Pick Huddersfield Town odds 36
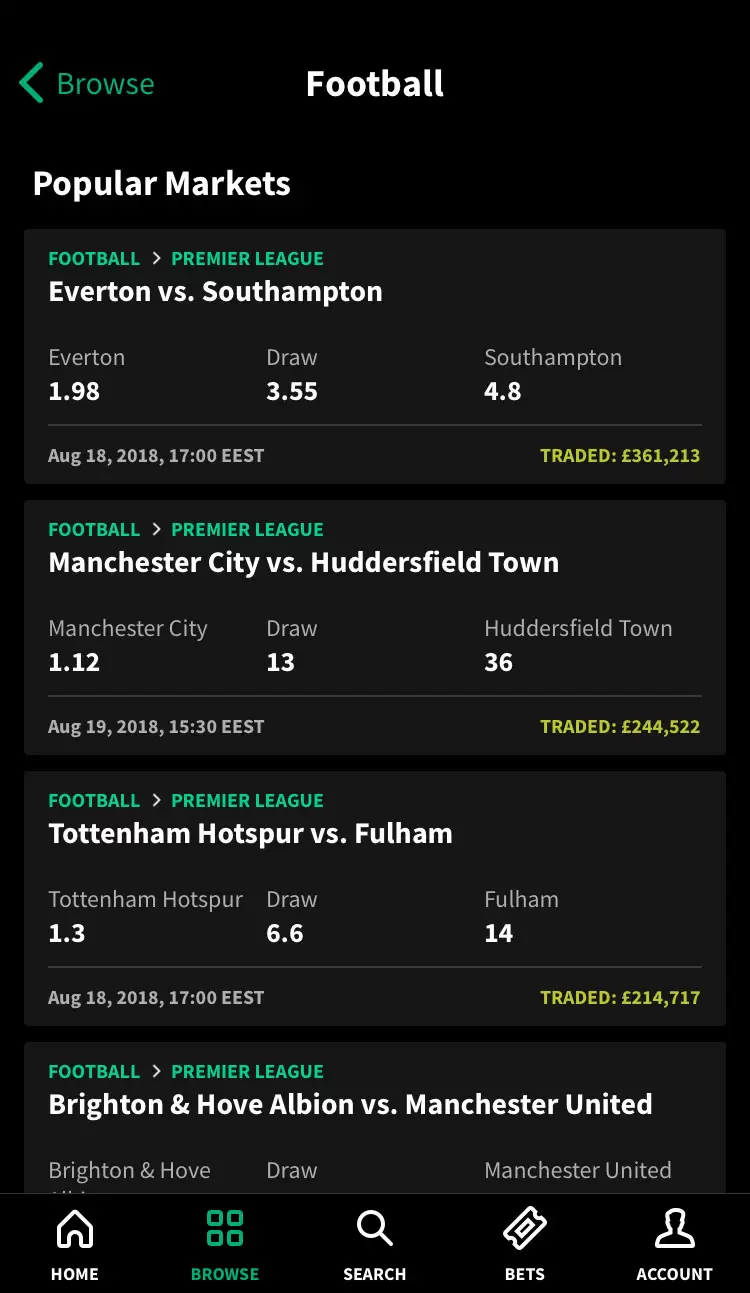 pyautogui.click(x=498, y=662)
